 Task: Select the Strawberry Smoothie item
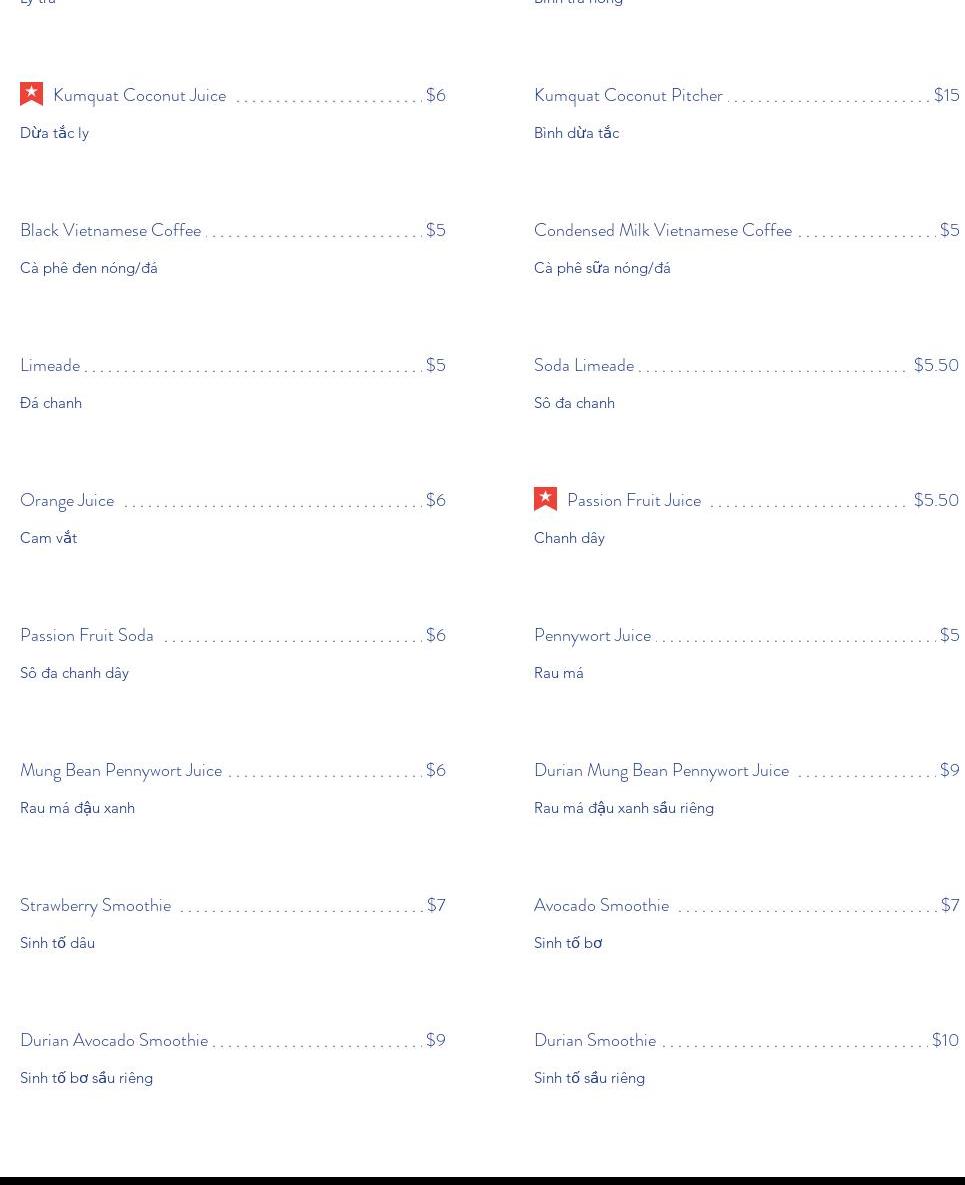pos(95,905)
